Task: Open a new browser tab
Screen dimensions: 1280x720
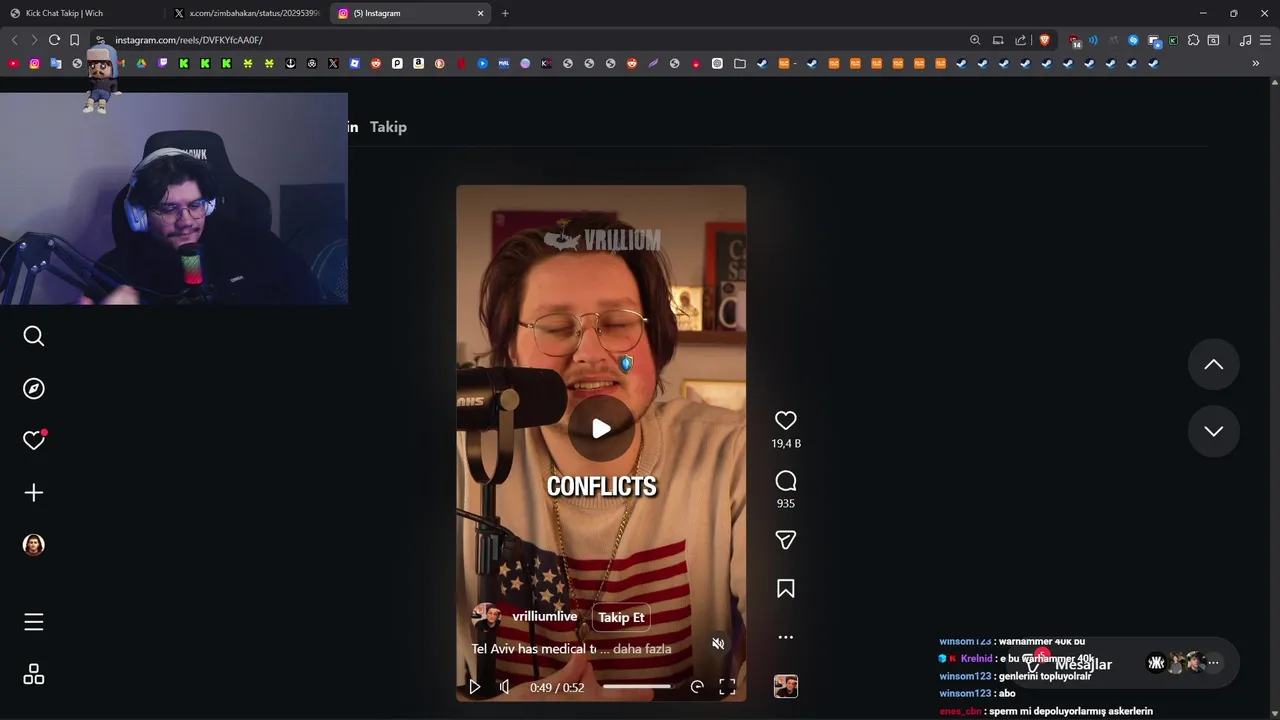Action: [x=505, y=13]
